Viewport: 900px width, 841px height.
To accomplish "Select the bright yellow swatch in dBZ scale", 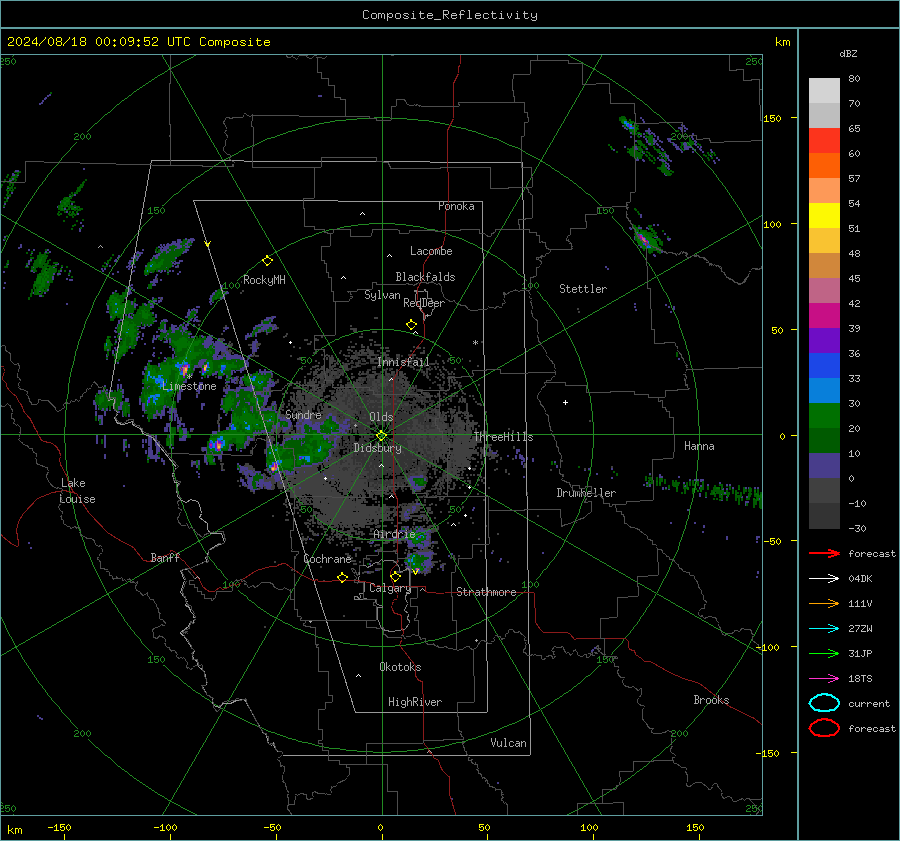I will (824, 216).
